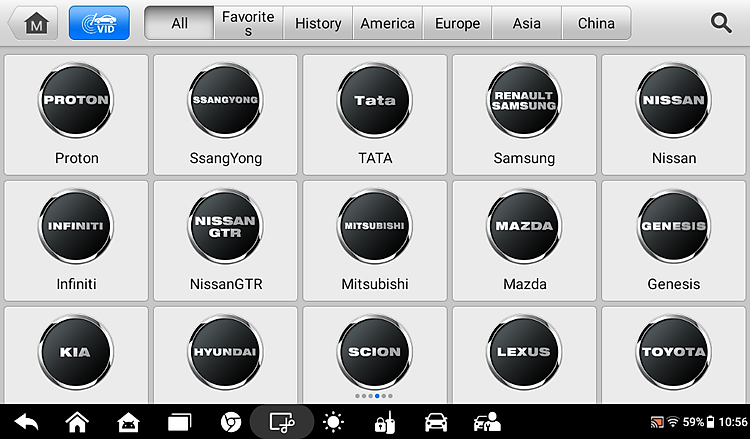Filter brands by Asia tab
The width and height of the screenshot is (750, 439).
click(x=527, y=23)
